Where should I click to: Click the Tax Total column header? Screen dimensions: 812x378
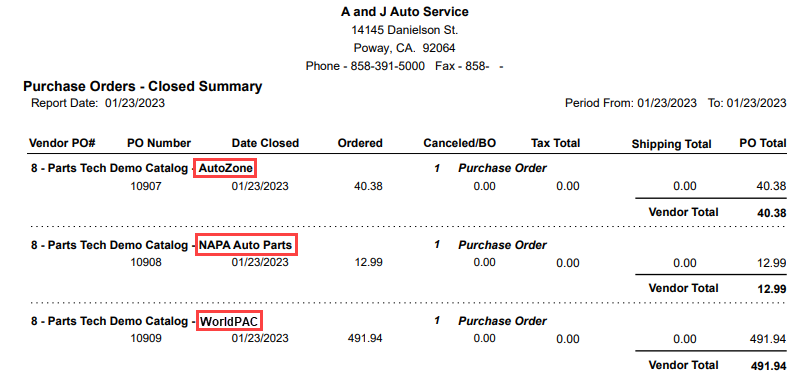(x=556, y=143)
